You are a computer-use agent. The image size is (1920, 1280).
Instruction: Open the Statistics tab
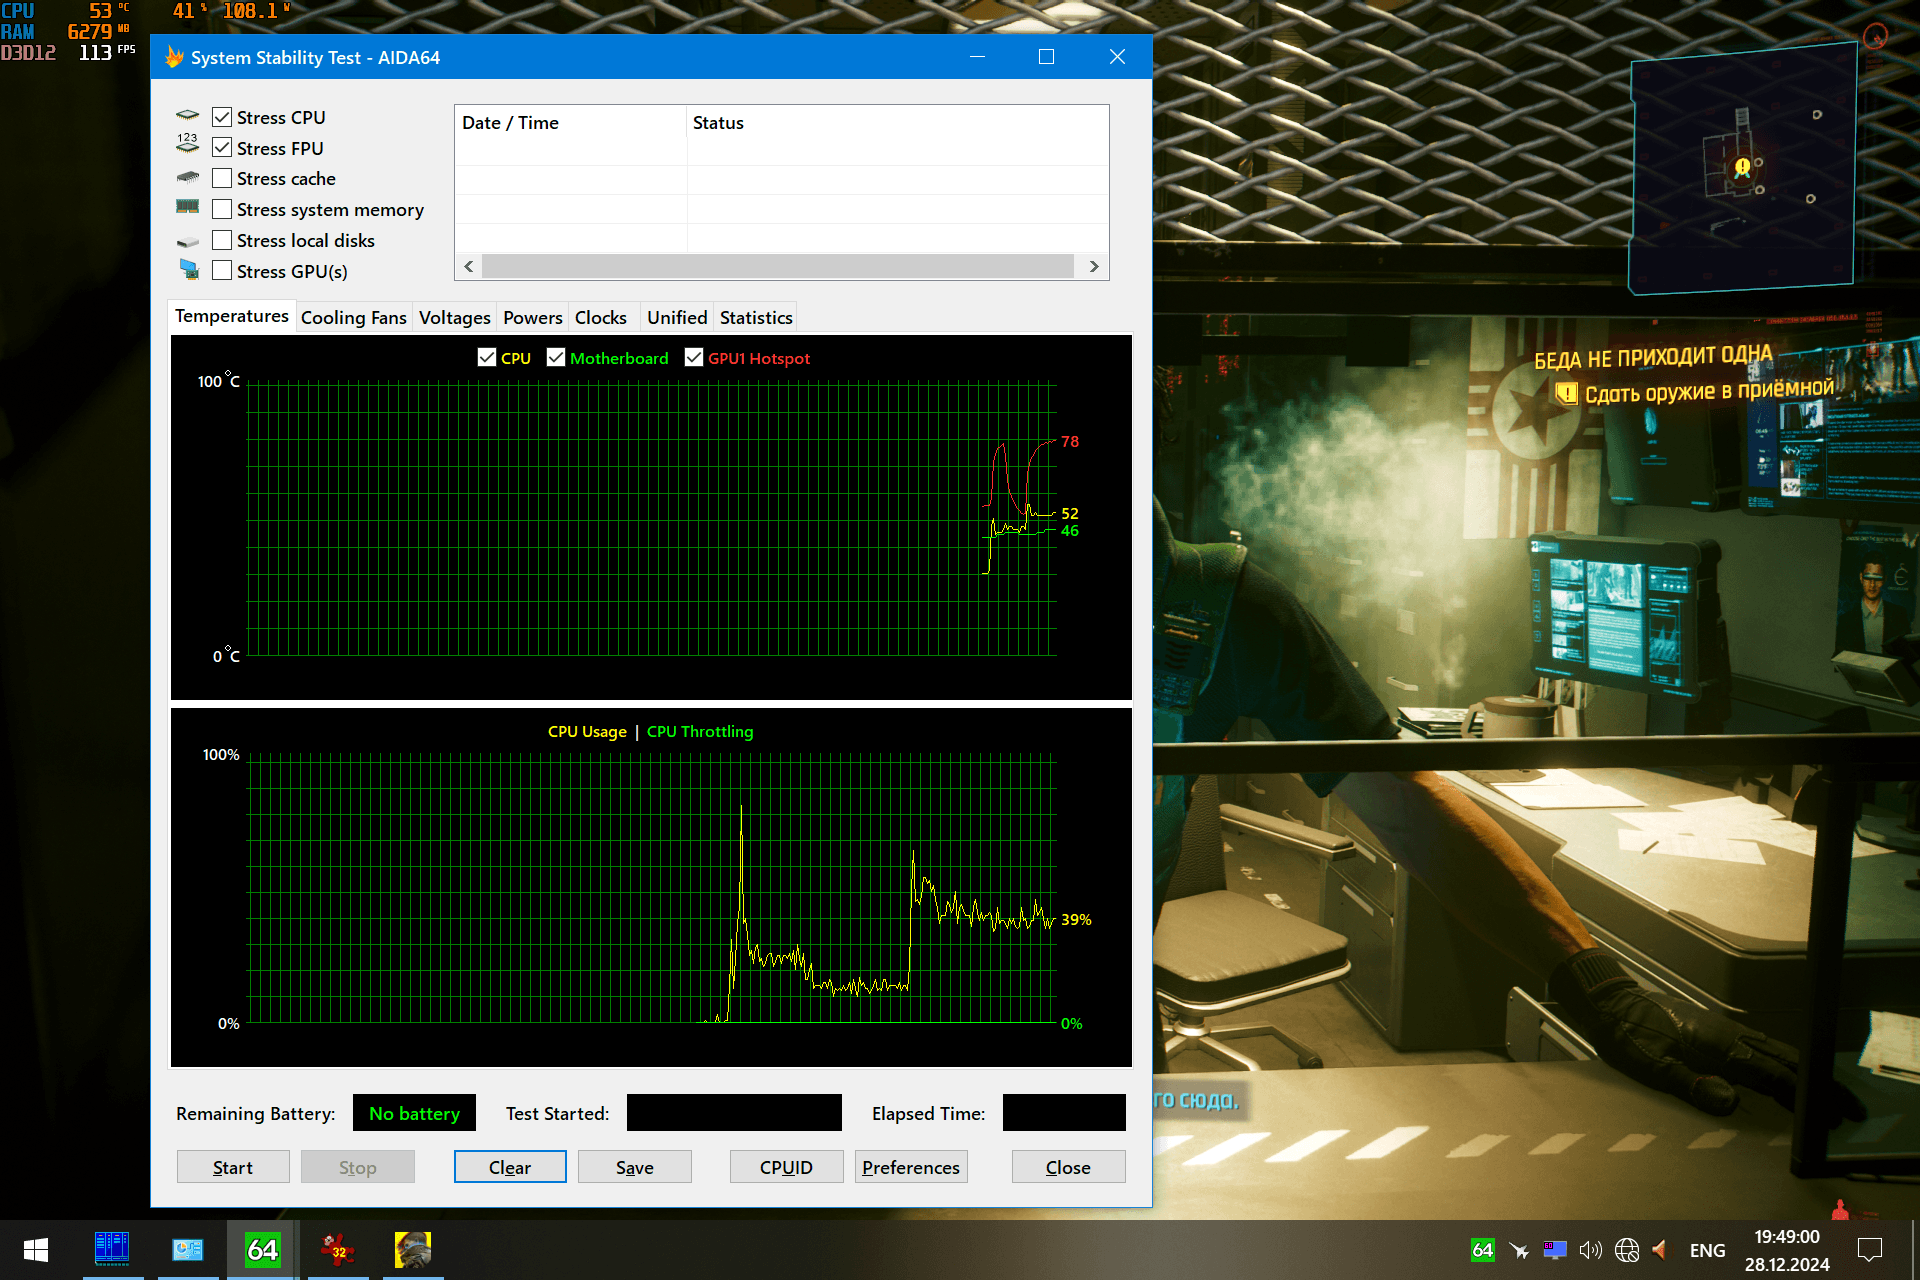click(756, 318)
